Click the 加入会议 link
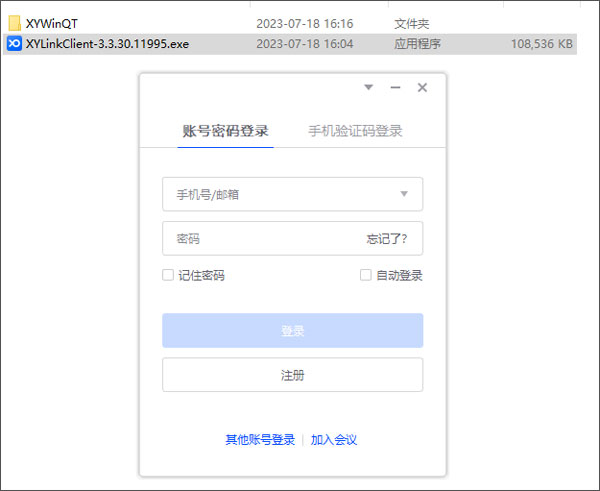This screenshot has height=491, width=600. tap(334, 440)
